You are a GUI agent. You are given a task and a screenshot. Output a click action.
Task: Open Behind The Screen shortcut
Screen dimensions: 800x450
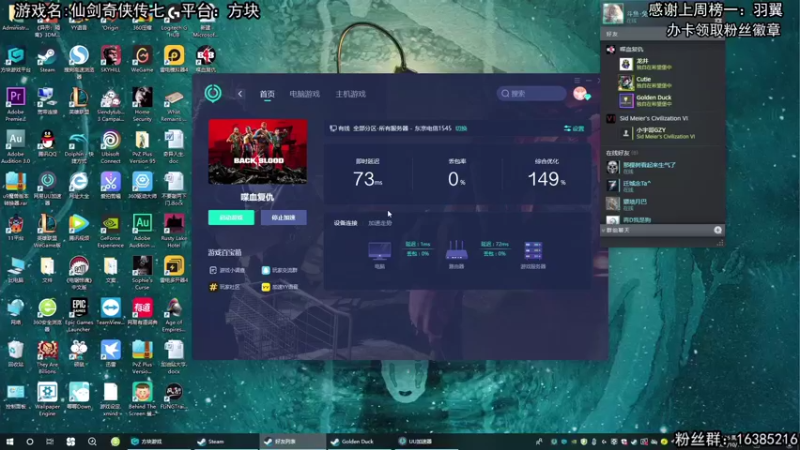[x=142, y=399]
